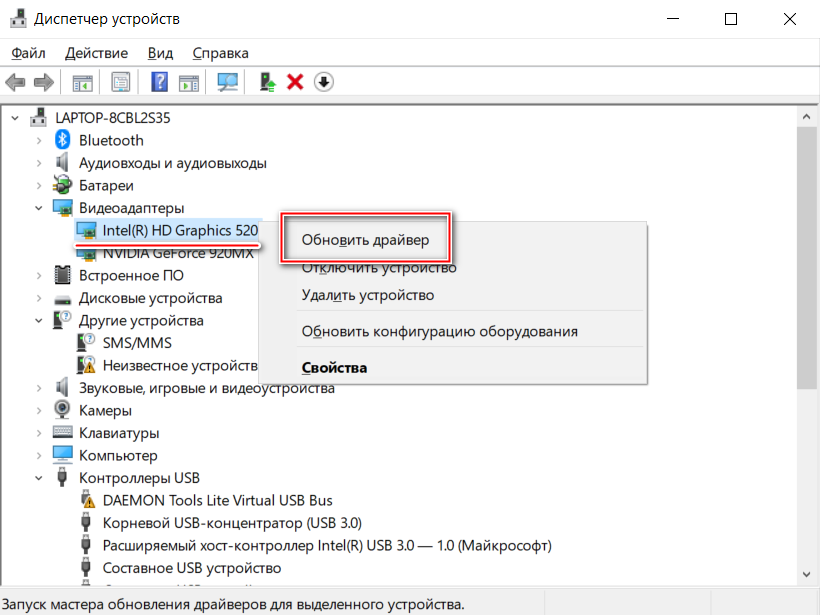Select the SMS/MMS device entry
The height and width of the screenshot is (615, 820).
coord(137,343)
